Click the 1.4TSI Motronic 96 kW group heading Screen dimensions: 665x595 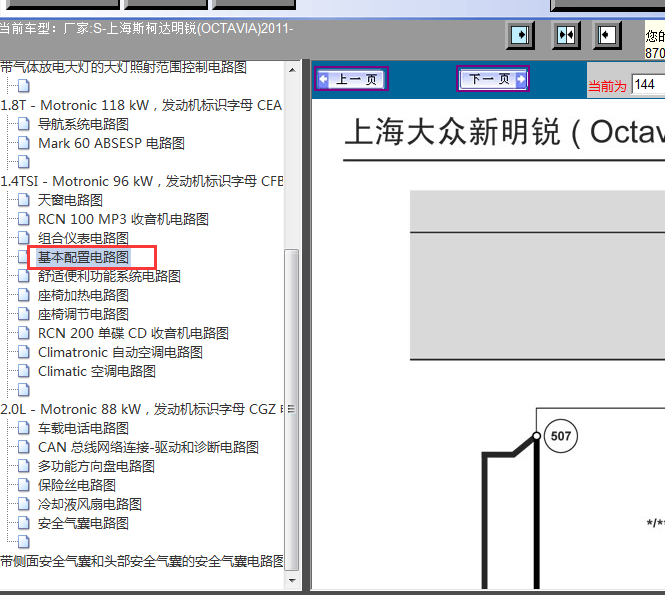coord(142,181)
